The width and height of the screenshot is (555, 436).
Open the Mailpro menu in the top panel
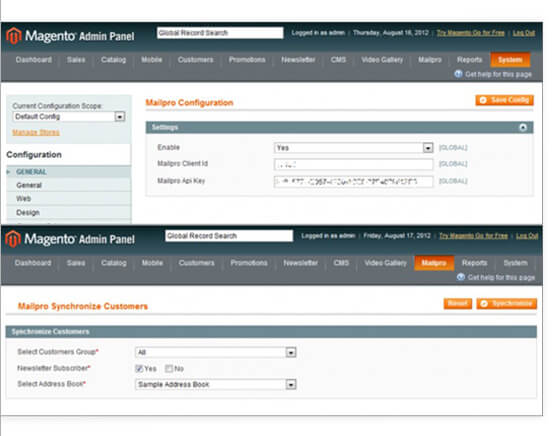[x=430, y=60]
